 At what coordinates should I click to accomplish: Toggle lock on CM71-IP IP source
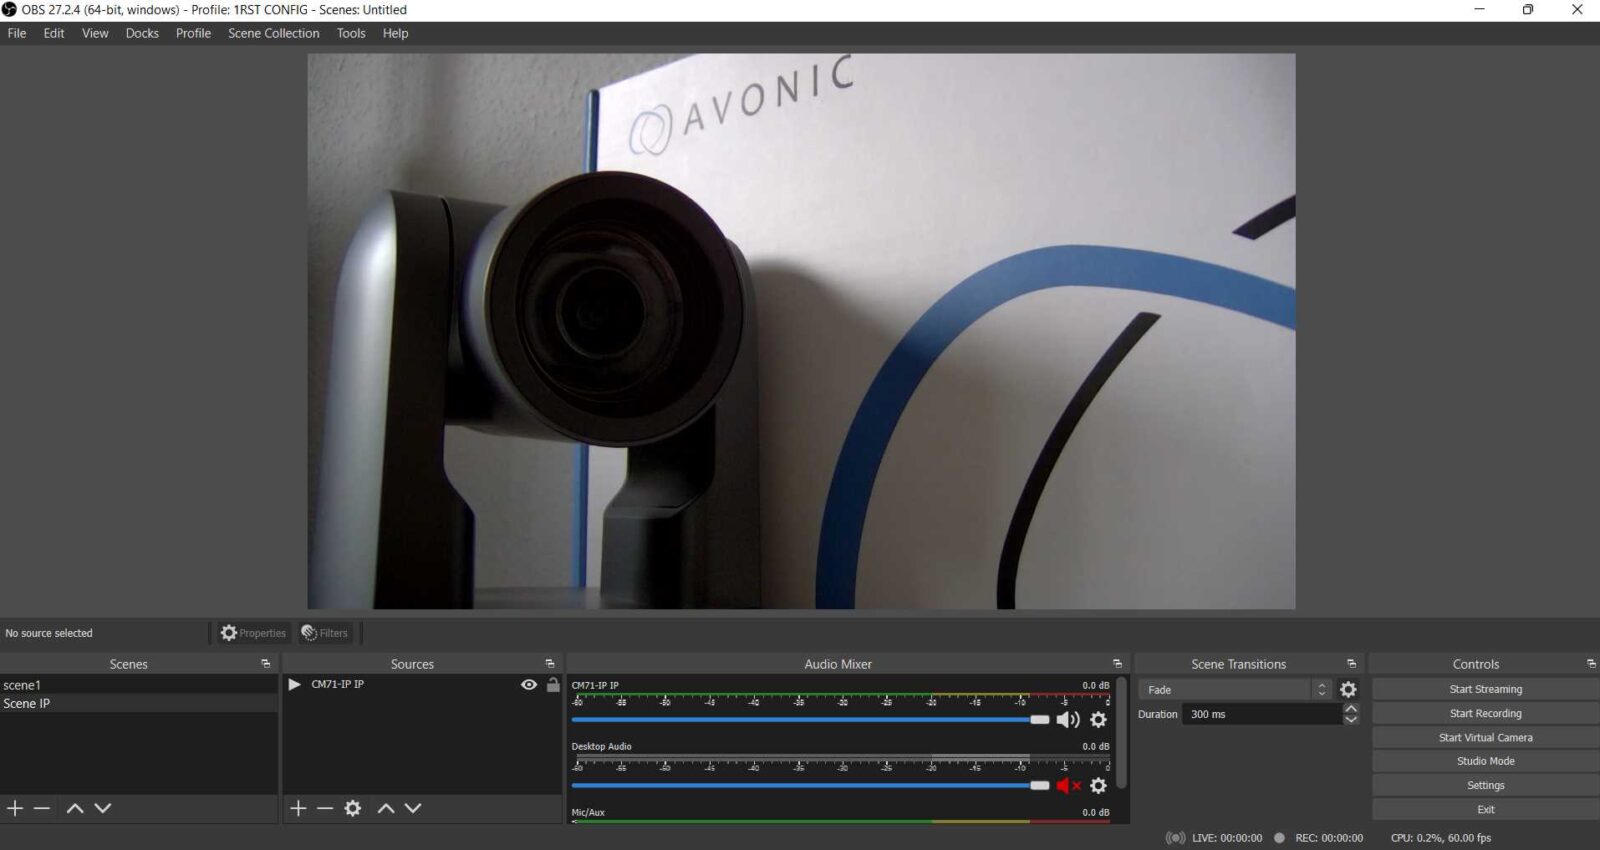(x=553, y=685)
